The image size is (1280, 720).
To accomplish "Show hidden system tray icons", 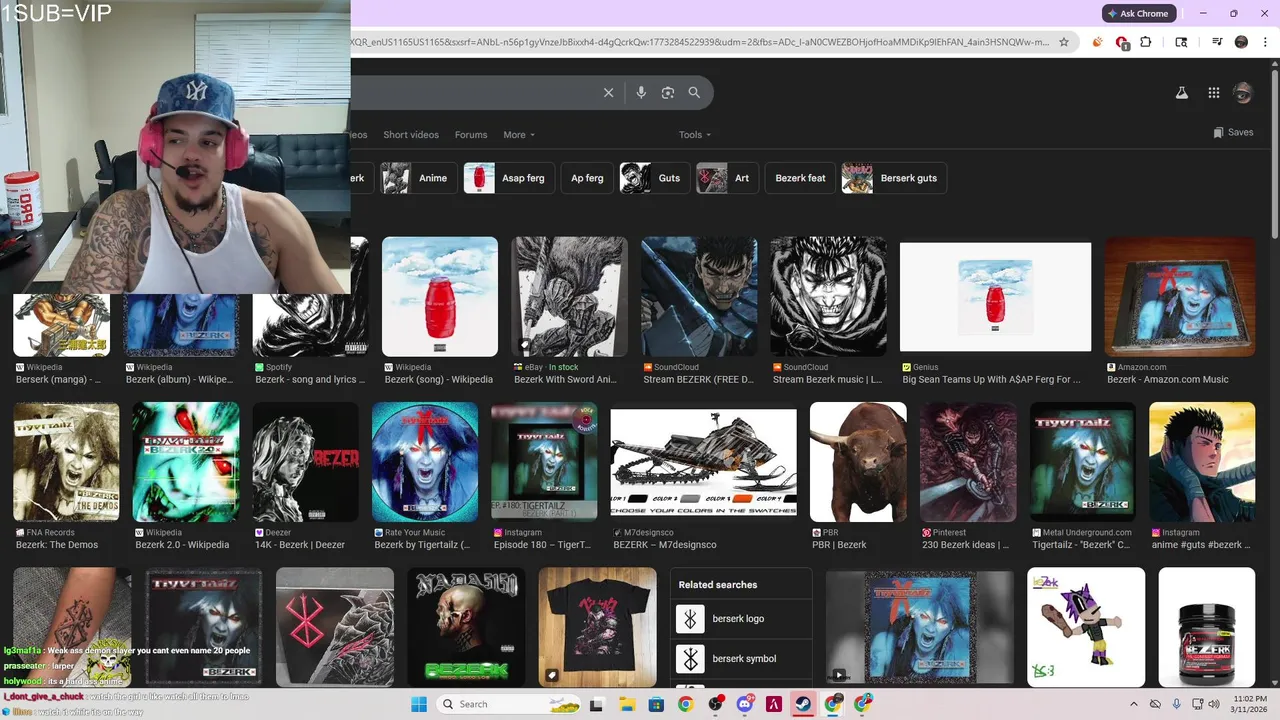I will point(1133,704).
